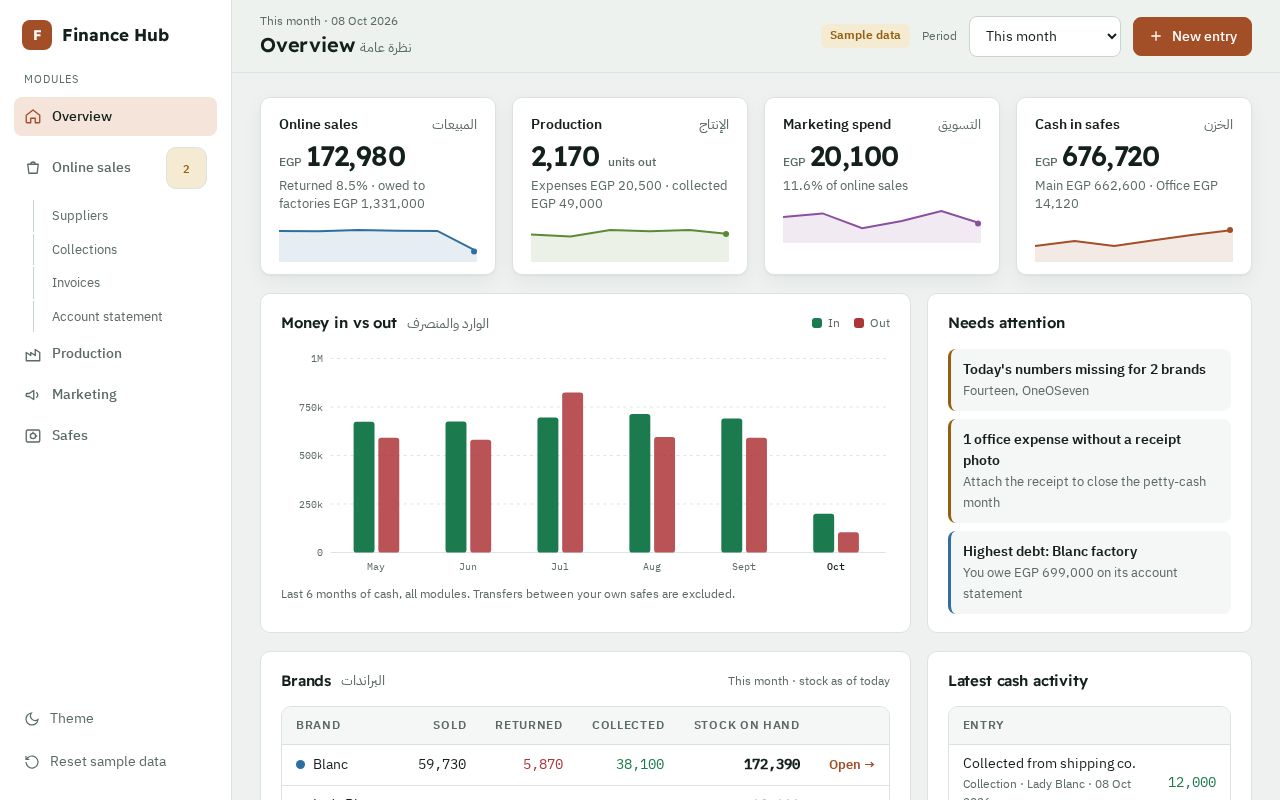Click the Reset sample data label
This screenshot has width=1280, height=800.
tap(108, 762)
